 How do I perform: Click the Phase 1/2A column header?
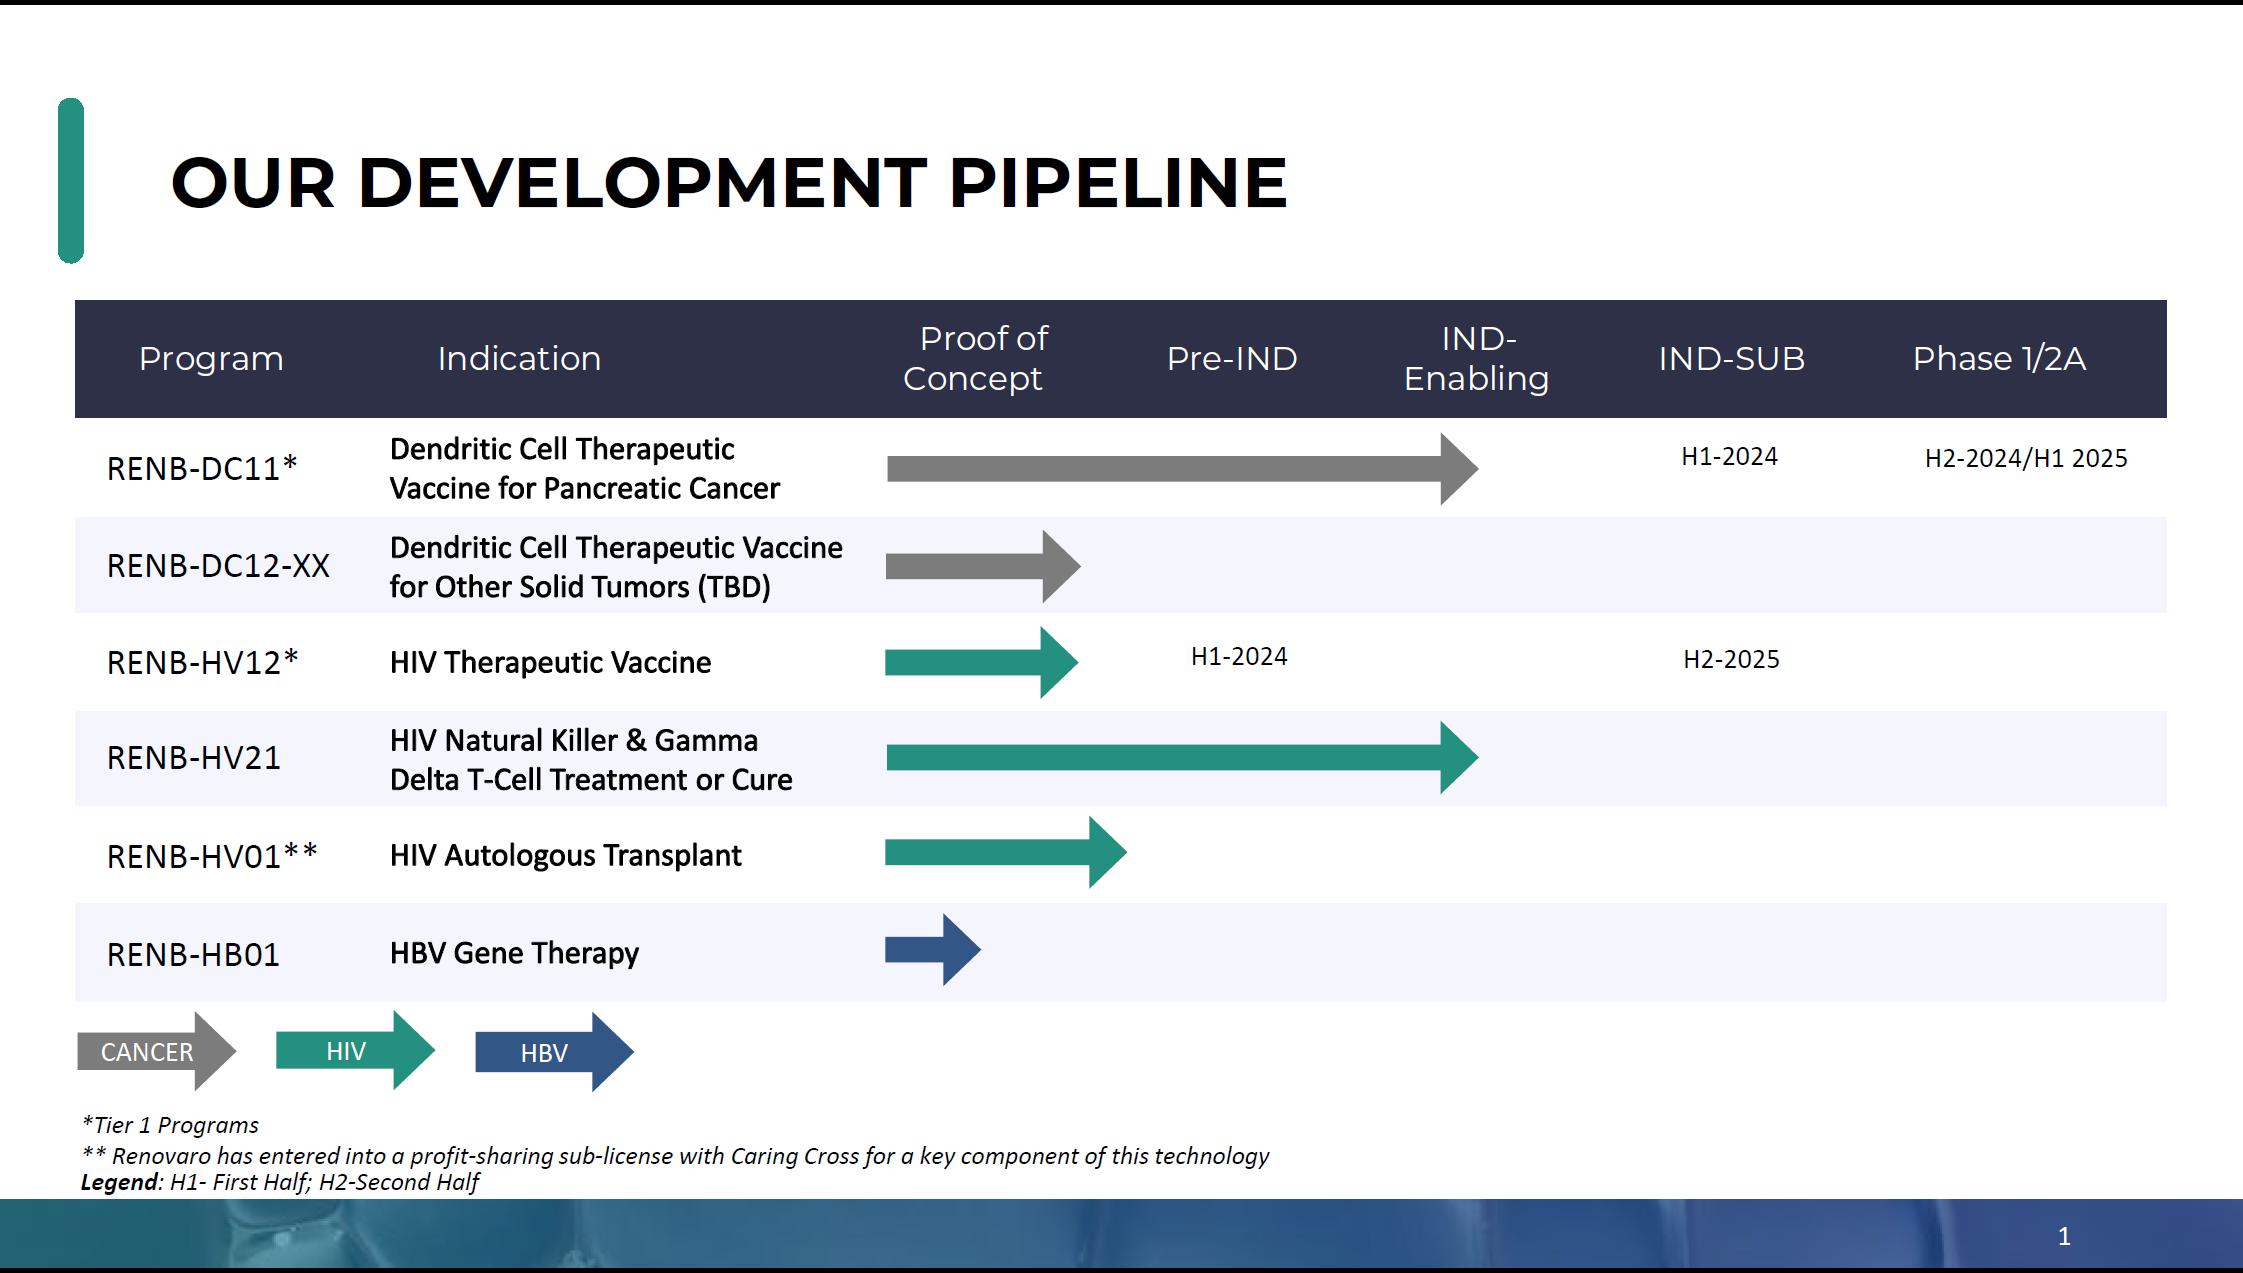[1998, 359]
